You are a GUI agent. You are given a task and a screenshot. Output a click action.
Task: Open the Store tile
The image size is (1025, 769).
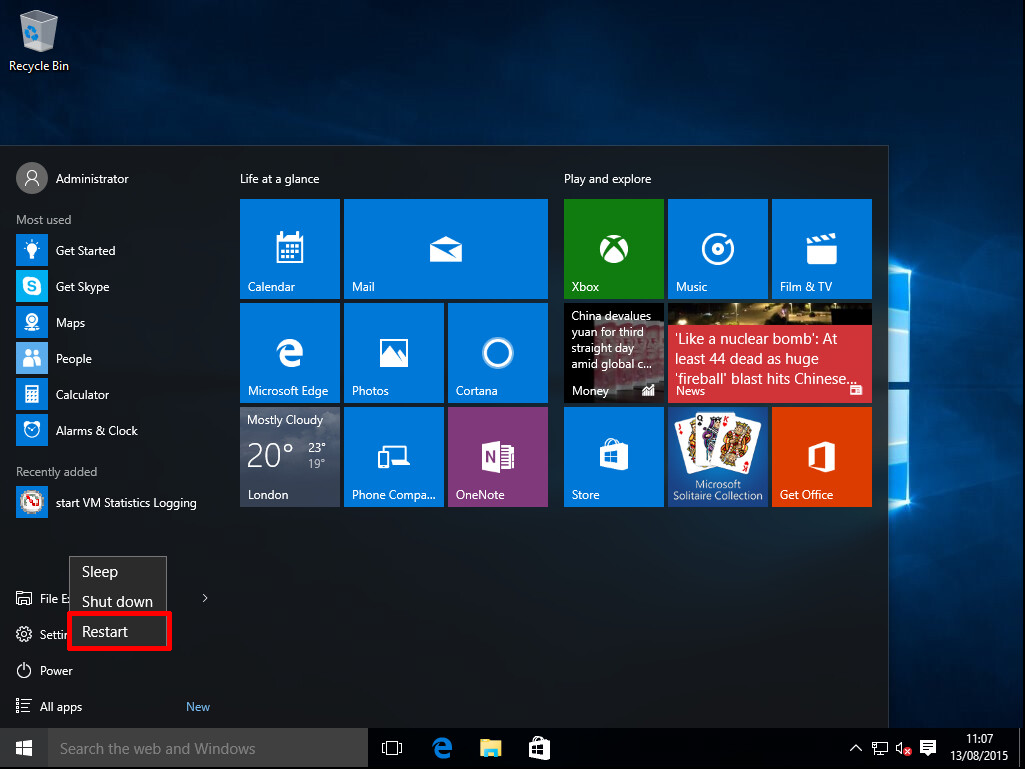pyautogui.click(x=614, y=456)
